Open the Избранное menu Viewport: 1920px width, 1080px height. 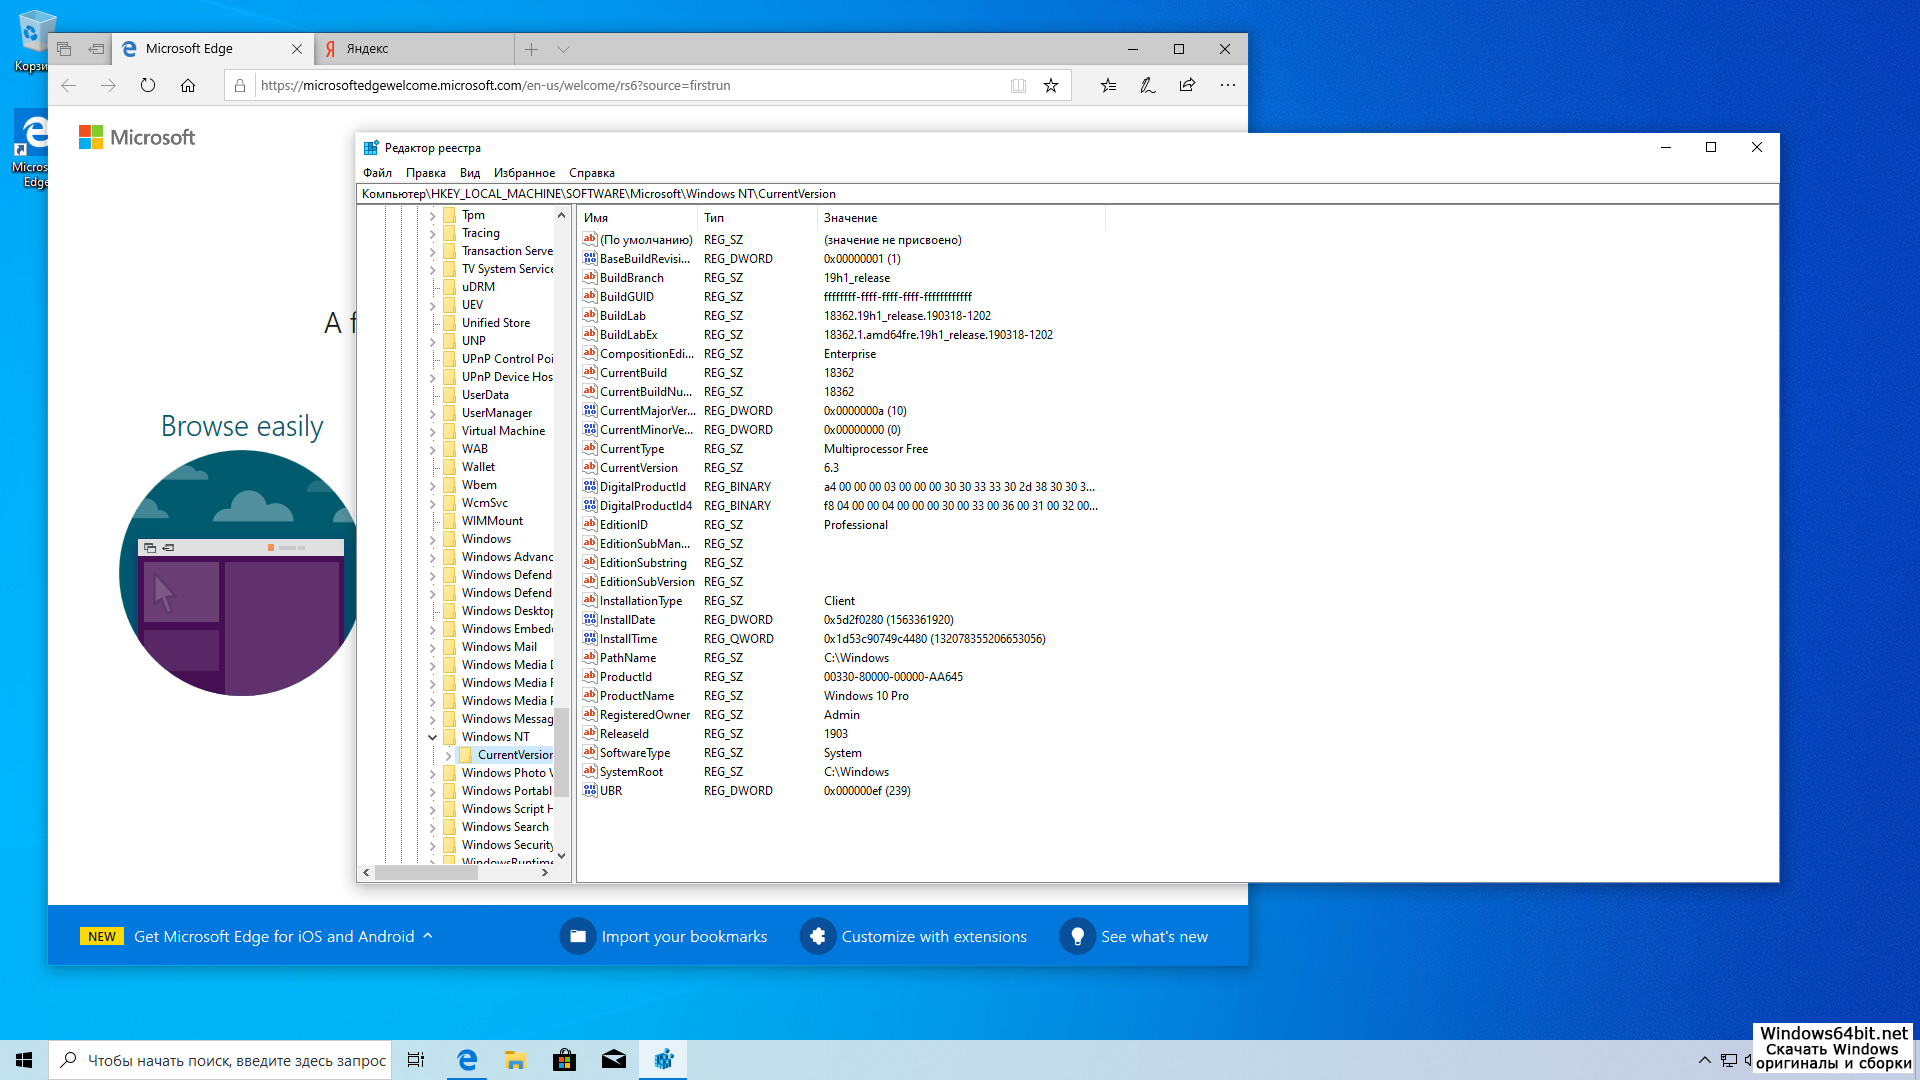523,173
